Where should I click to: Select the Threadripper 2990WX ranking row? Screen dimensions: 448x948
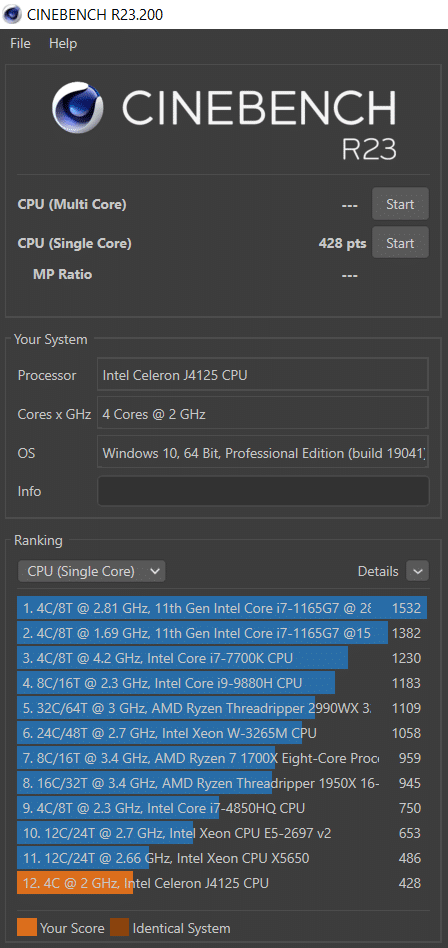222,708
